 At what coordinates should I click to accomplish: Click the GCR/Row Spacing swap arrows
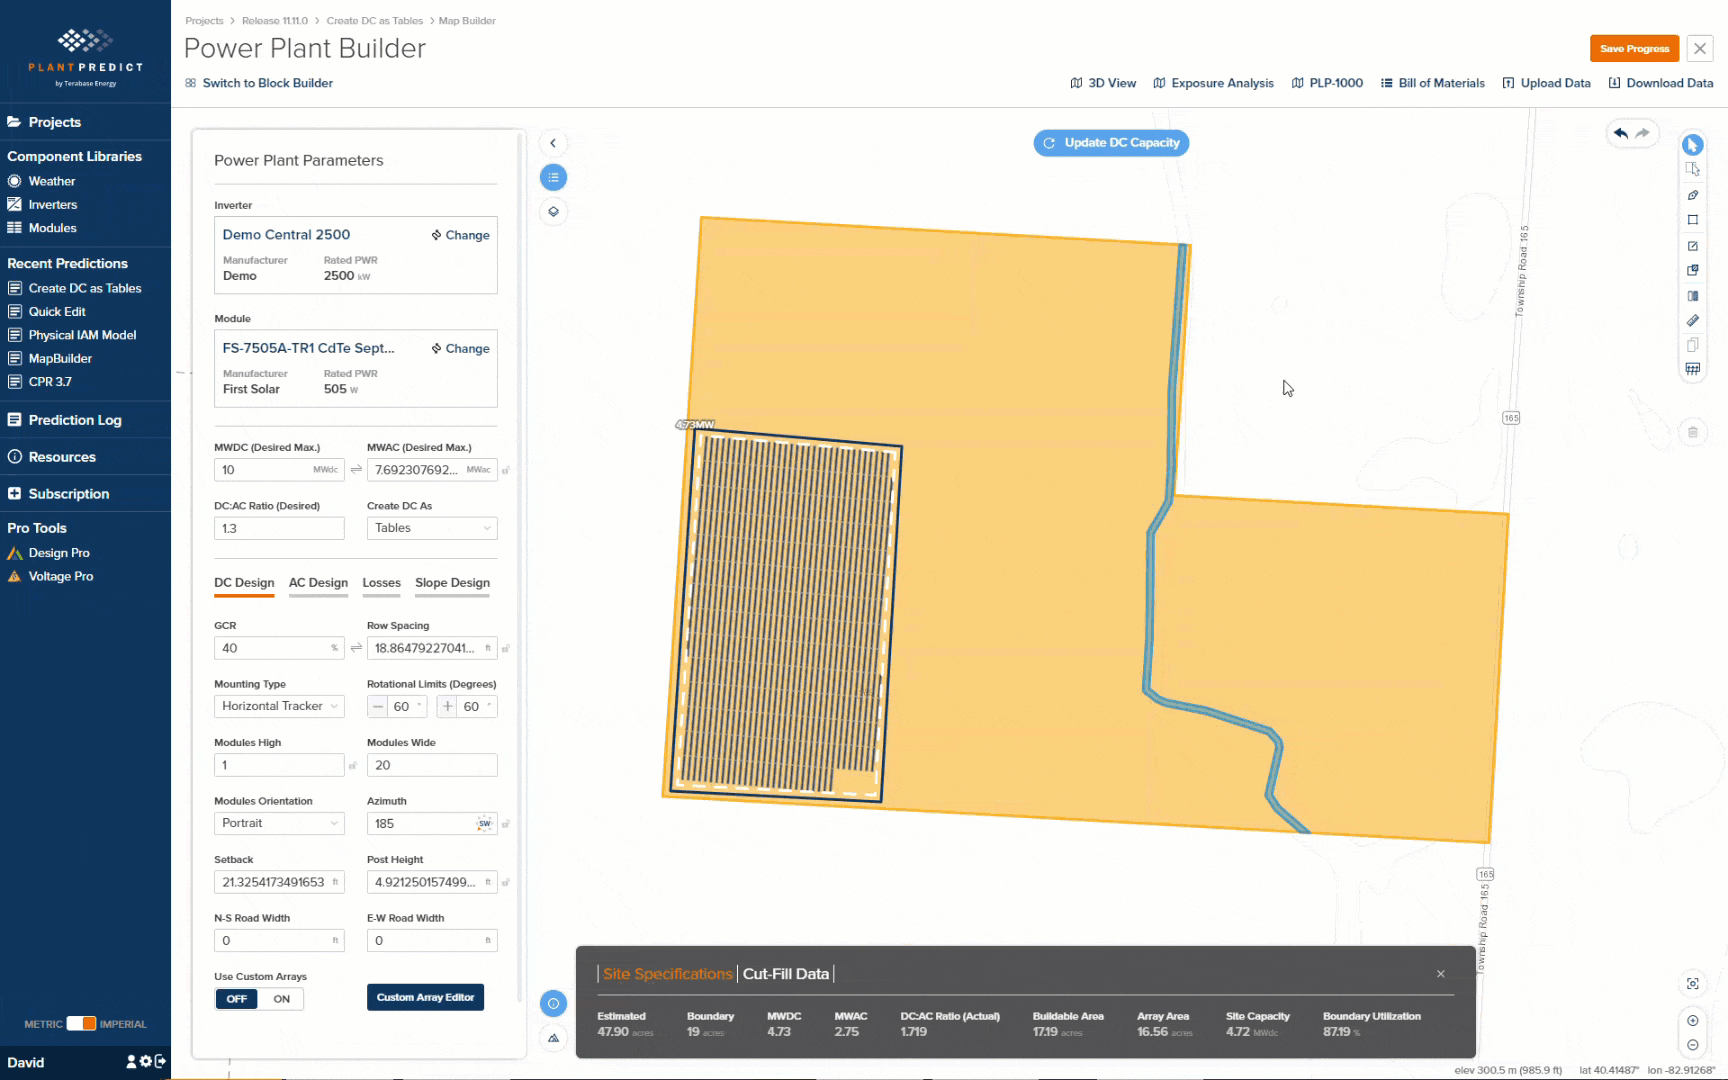(x=356, y=648)
